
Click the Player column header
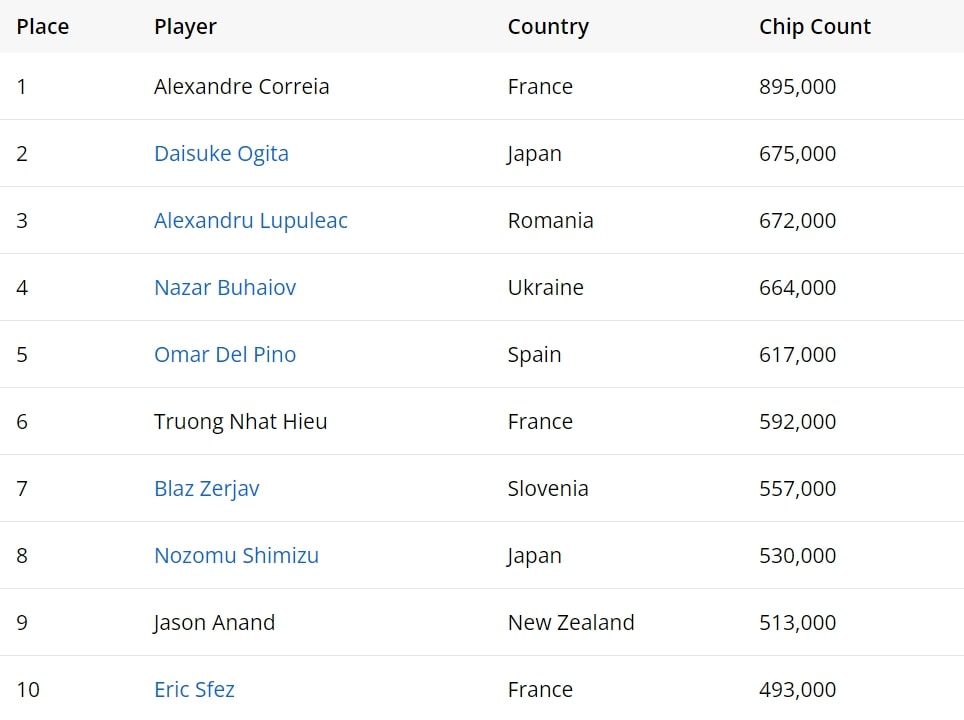point(185,27)
